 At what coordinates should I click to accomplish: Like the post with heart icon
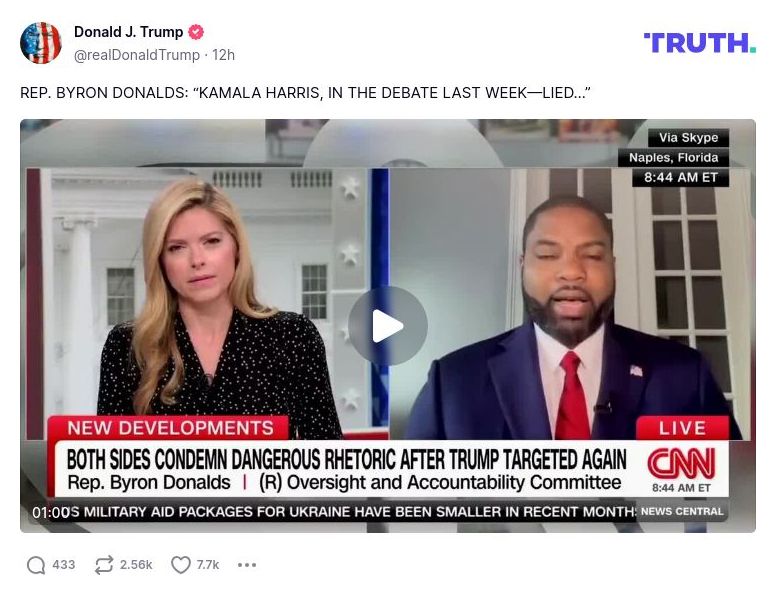(180, 565)
